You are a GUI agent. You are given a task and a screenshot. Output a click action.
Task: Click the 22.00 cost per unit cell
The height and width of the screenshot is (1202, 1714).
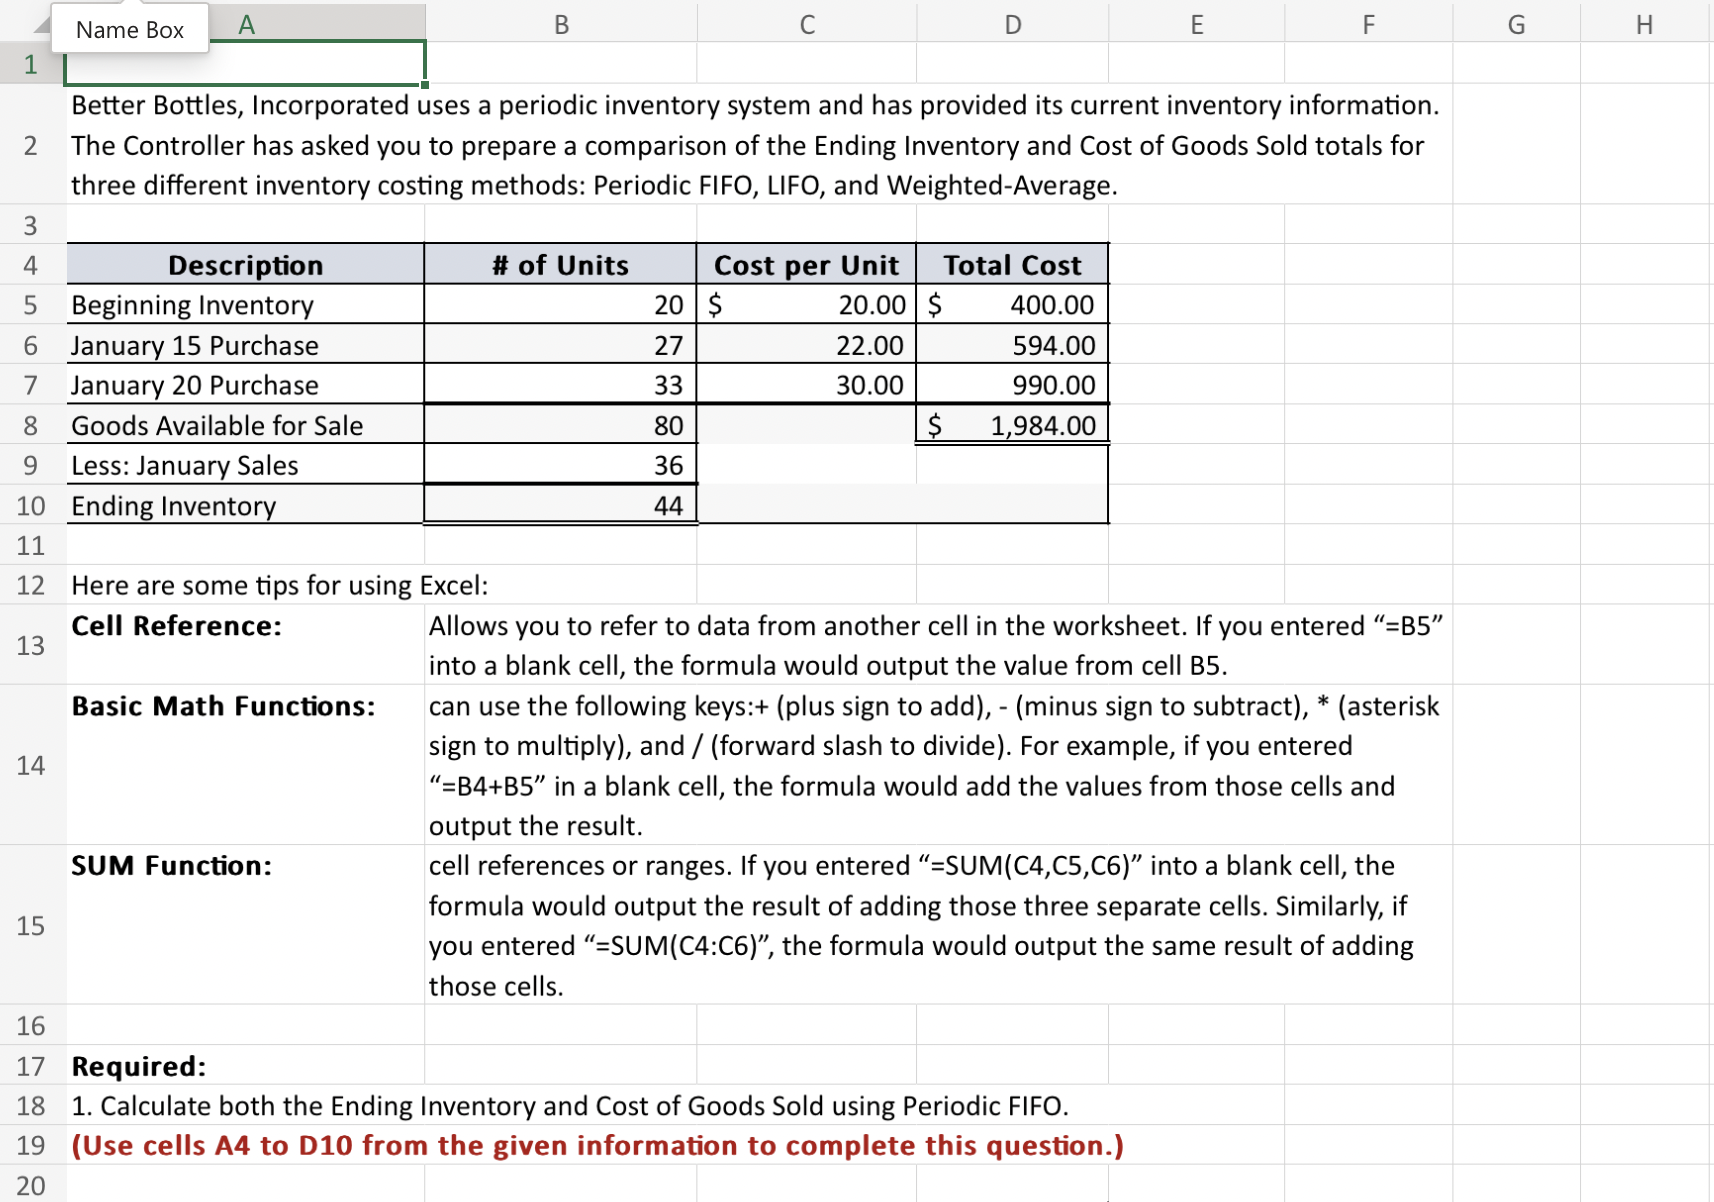pyautogui.click(x=807, y=345)
